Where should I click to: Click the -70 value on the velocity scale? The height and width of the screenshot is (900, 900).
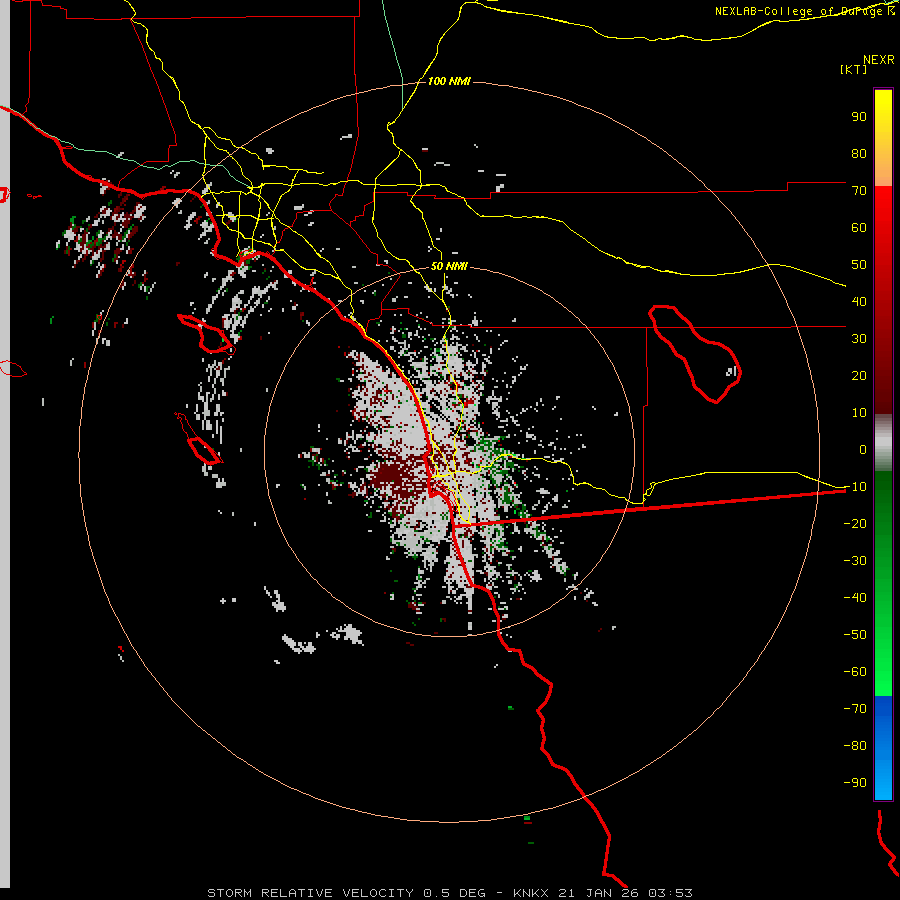[855, 709]
